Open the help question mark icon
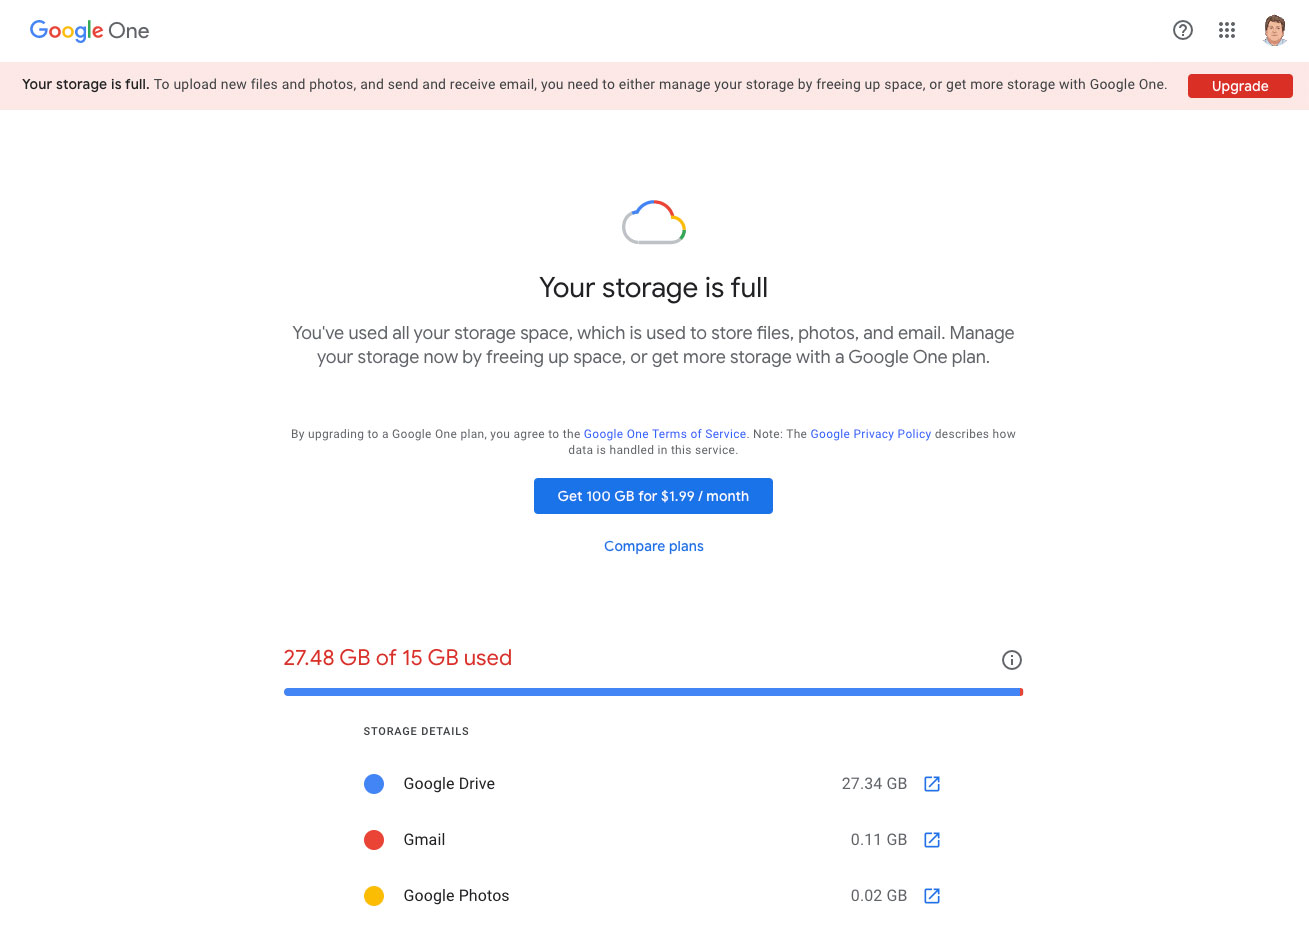This screenshot has height=951, width=1309. pos(1182,30)
